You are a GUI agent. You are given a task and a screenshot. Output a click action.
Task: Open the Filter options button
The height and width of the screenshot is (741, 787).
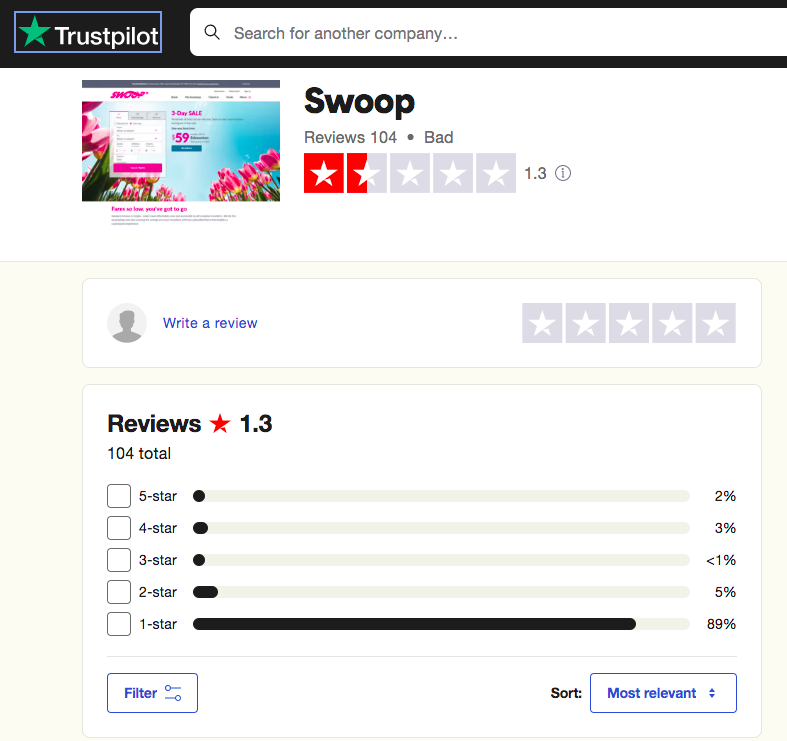pyautogui.click(x=152, y=693)
